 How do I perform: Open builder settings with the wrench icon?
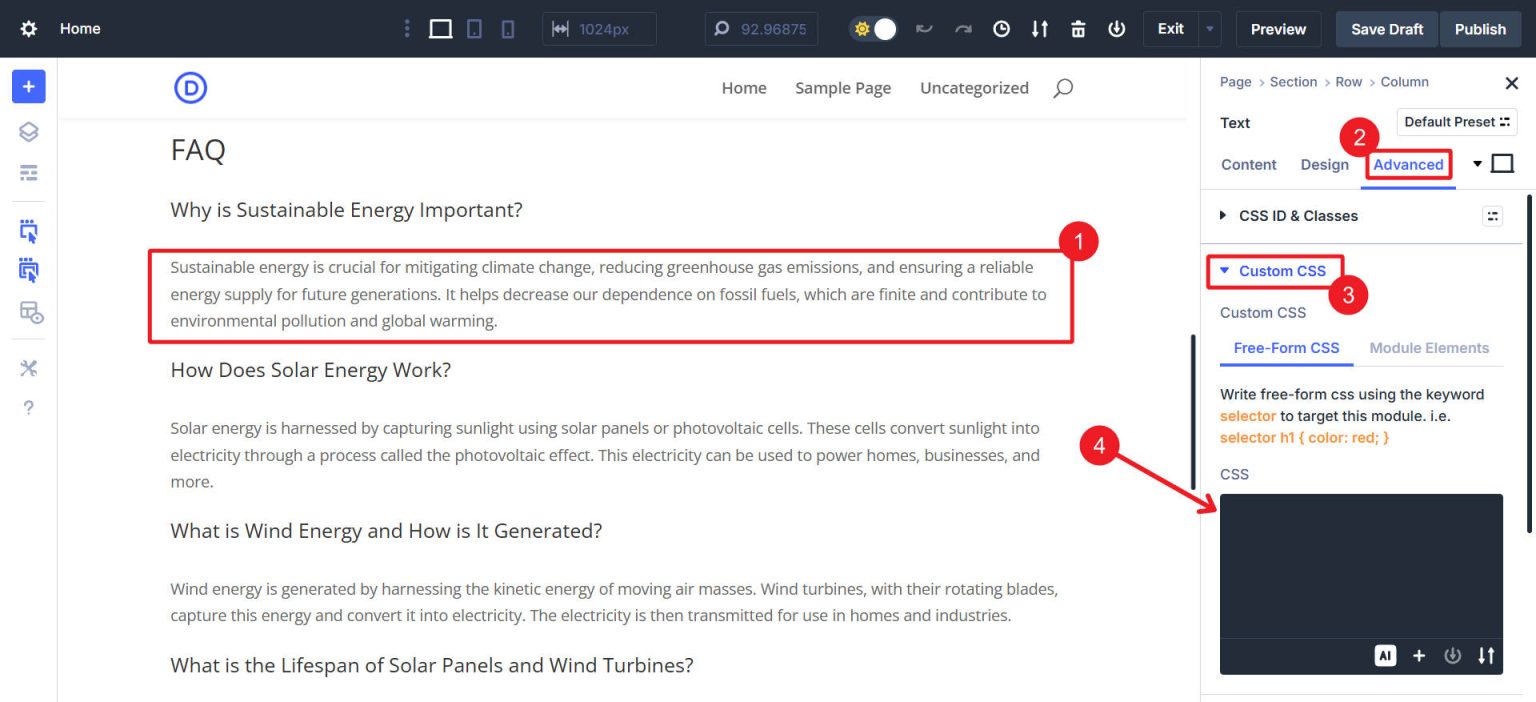(28, 367)
